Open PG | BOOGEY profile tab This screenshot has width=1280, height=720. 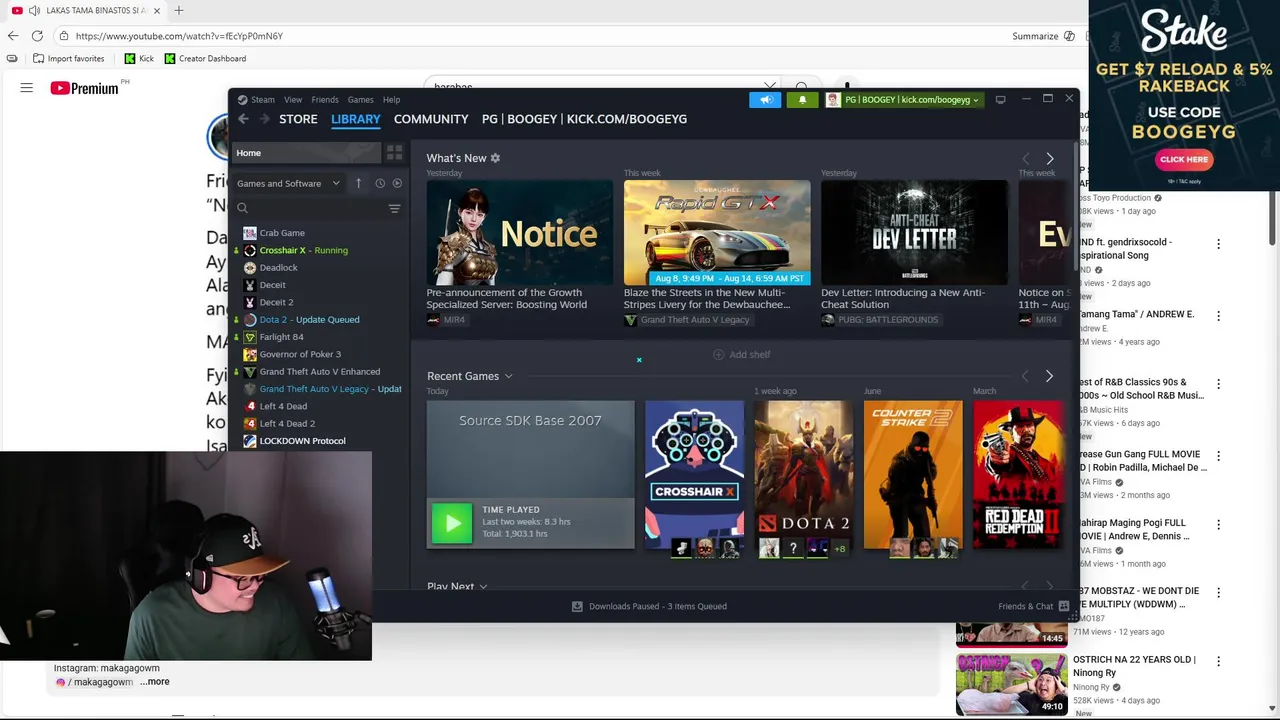click(x=584, y=119)
